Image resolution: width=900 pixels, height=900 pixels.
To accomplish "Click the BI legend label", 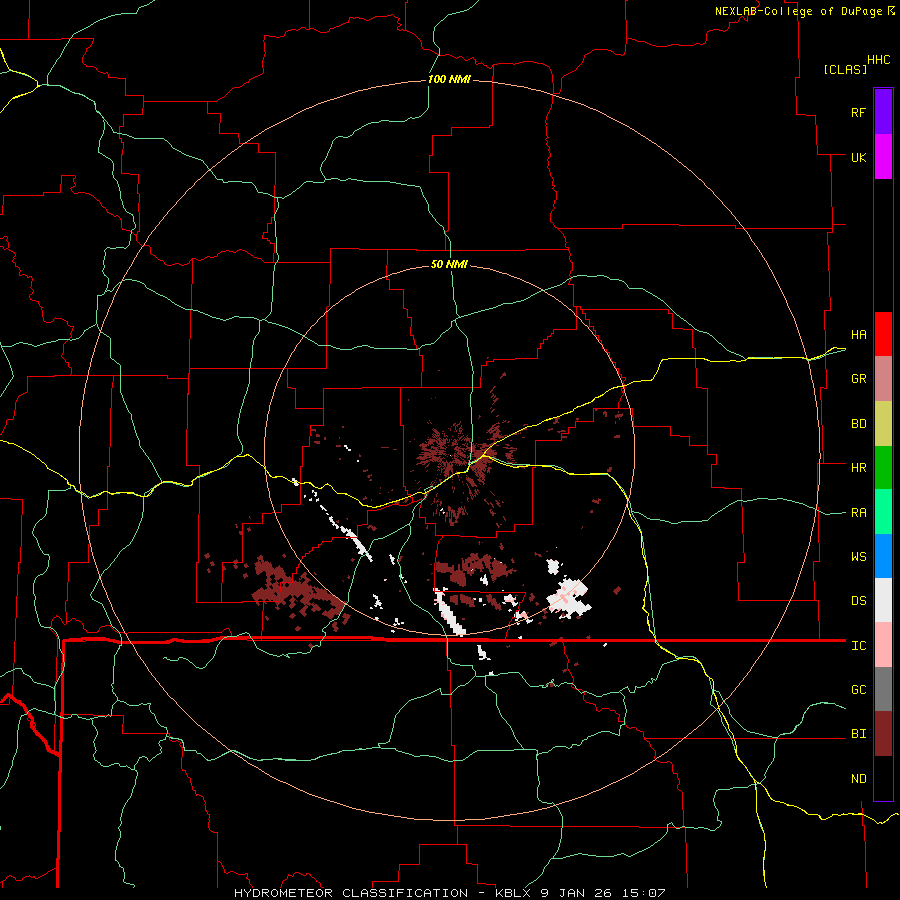I will (x=858, y=734).
